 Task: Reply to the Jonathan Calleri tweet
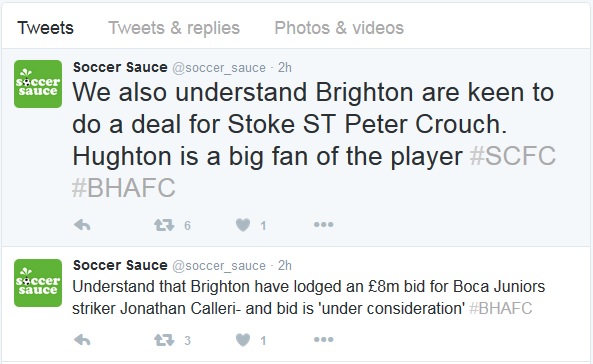82,340
